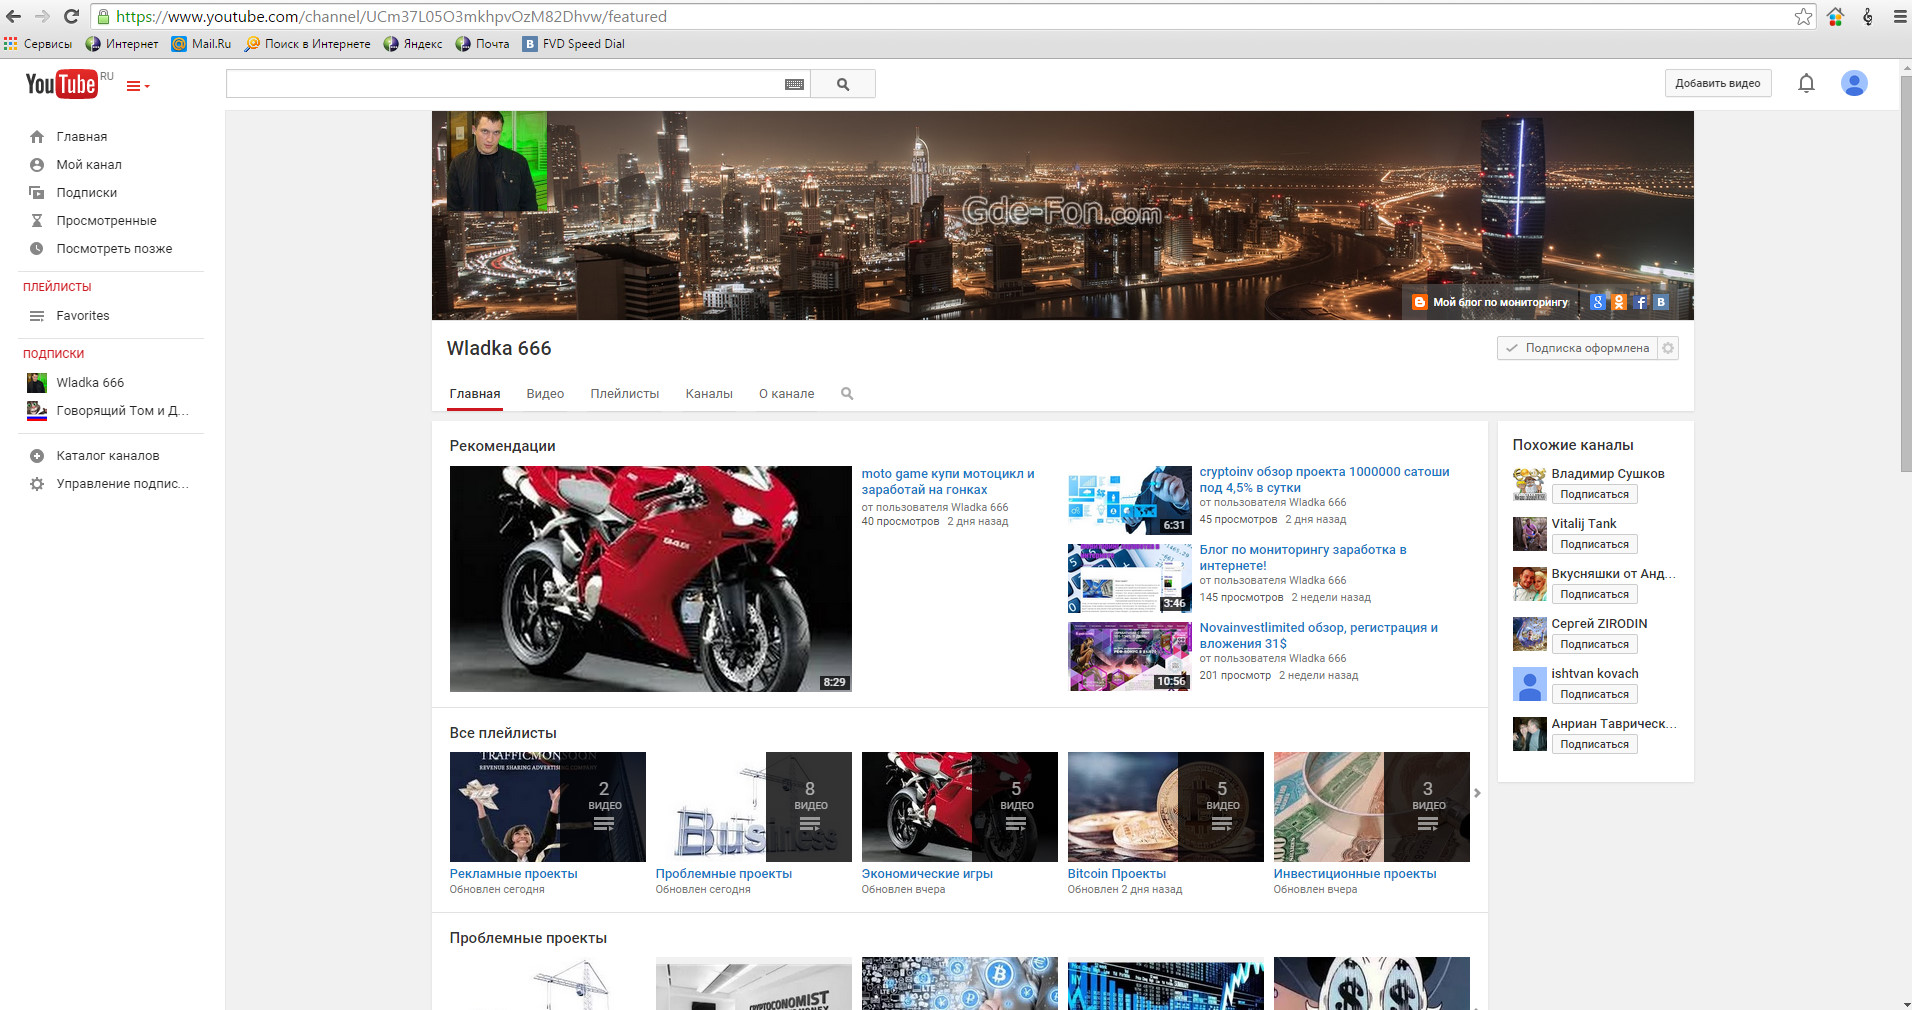Open the FVD Speed Dial bookmark
The image size is (1912, 1010).
point(574,44)
